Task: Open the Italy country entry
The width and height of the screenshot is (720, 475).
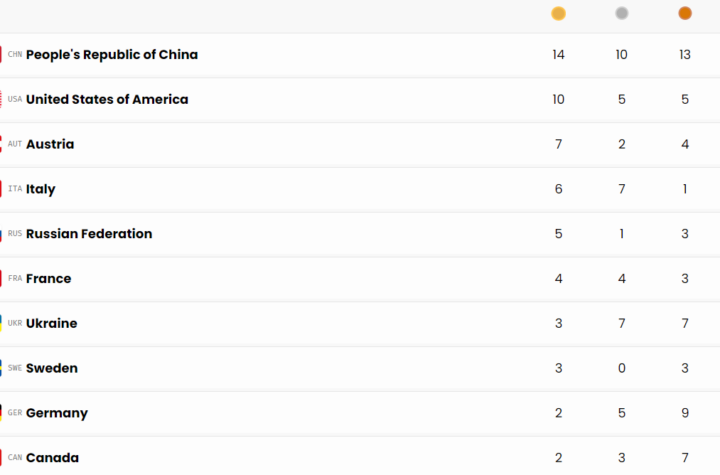Action: pos(41,189)
